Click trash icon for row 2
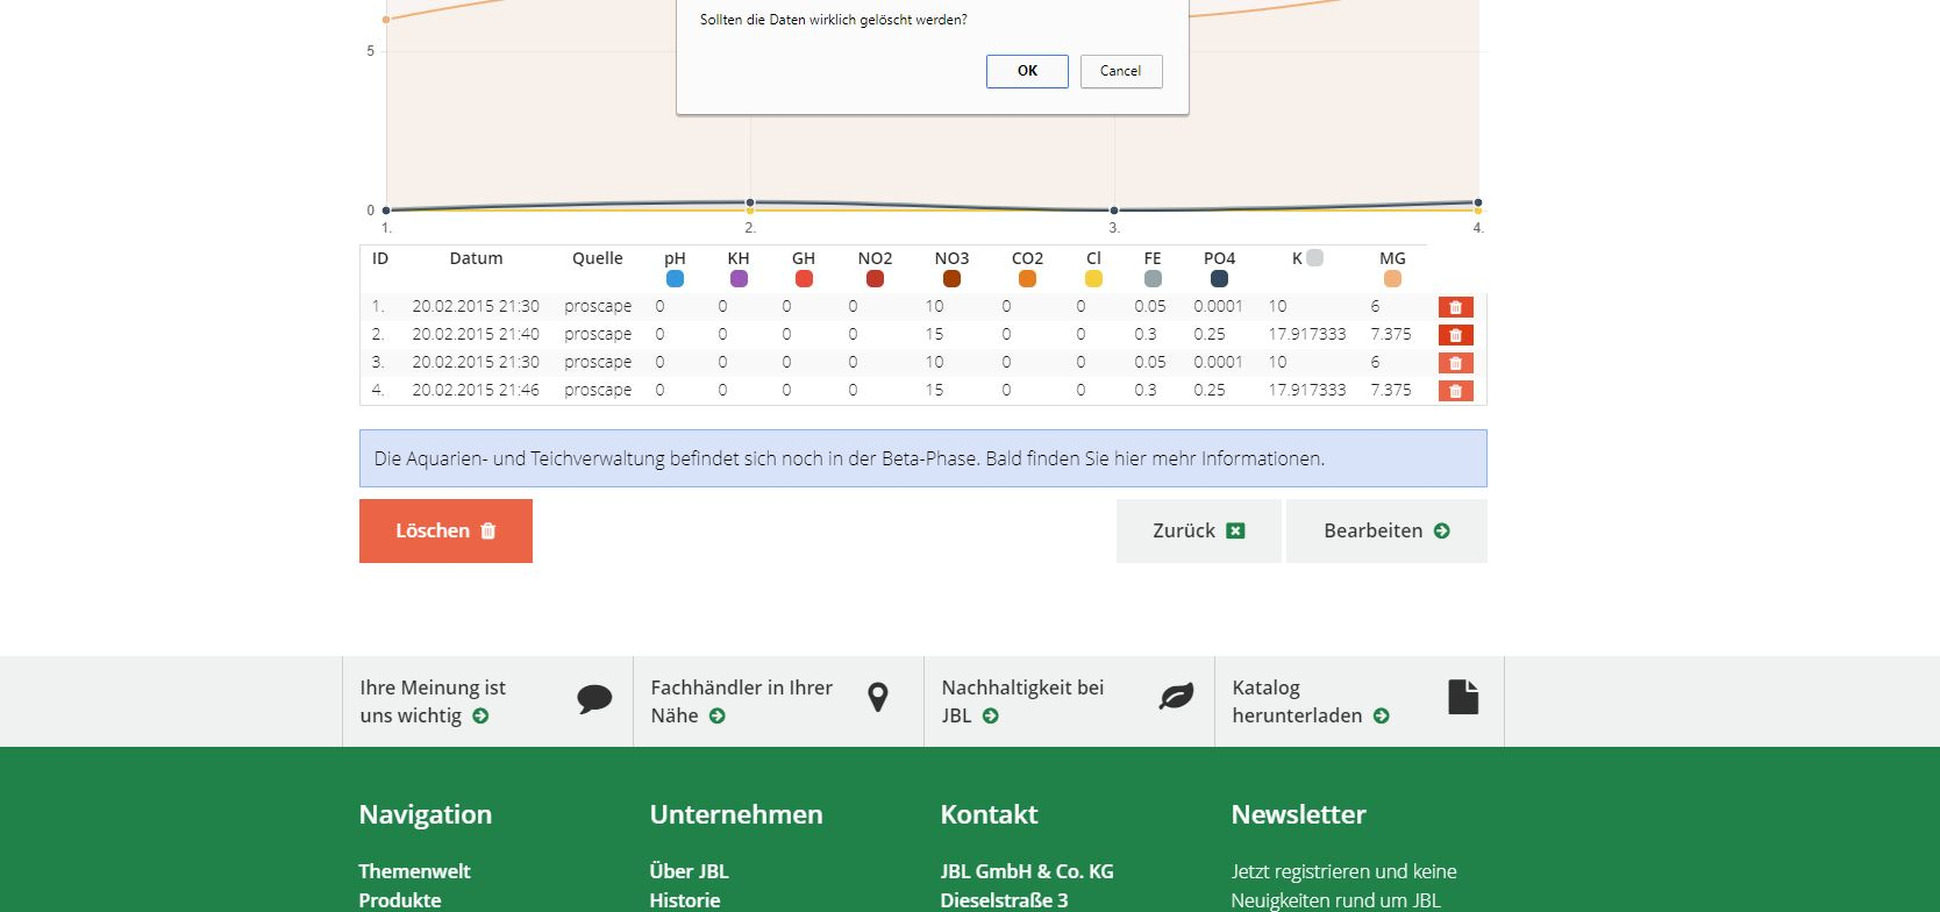This screenshot has width=1940, height=912. [x=1455, y=335]
